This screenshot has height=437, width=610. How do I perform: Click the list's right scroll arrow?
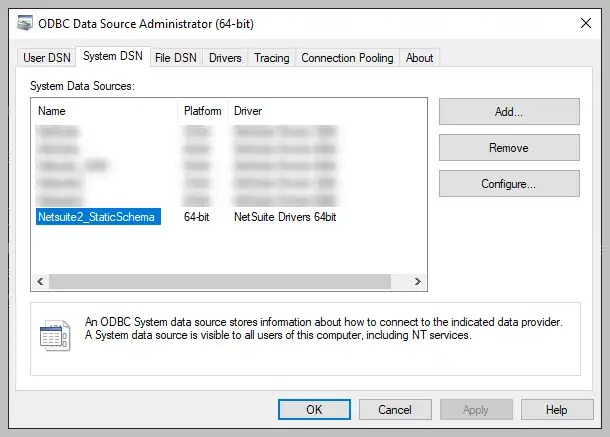[x=420, y=283]
